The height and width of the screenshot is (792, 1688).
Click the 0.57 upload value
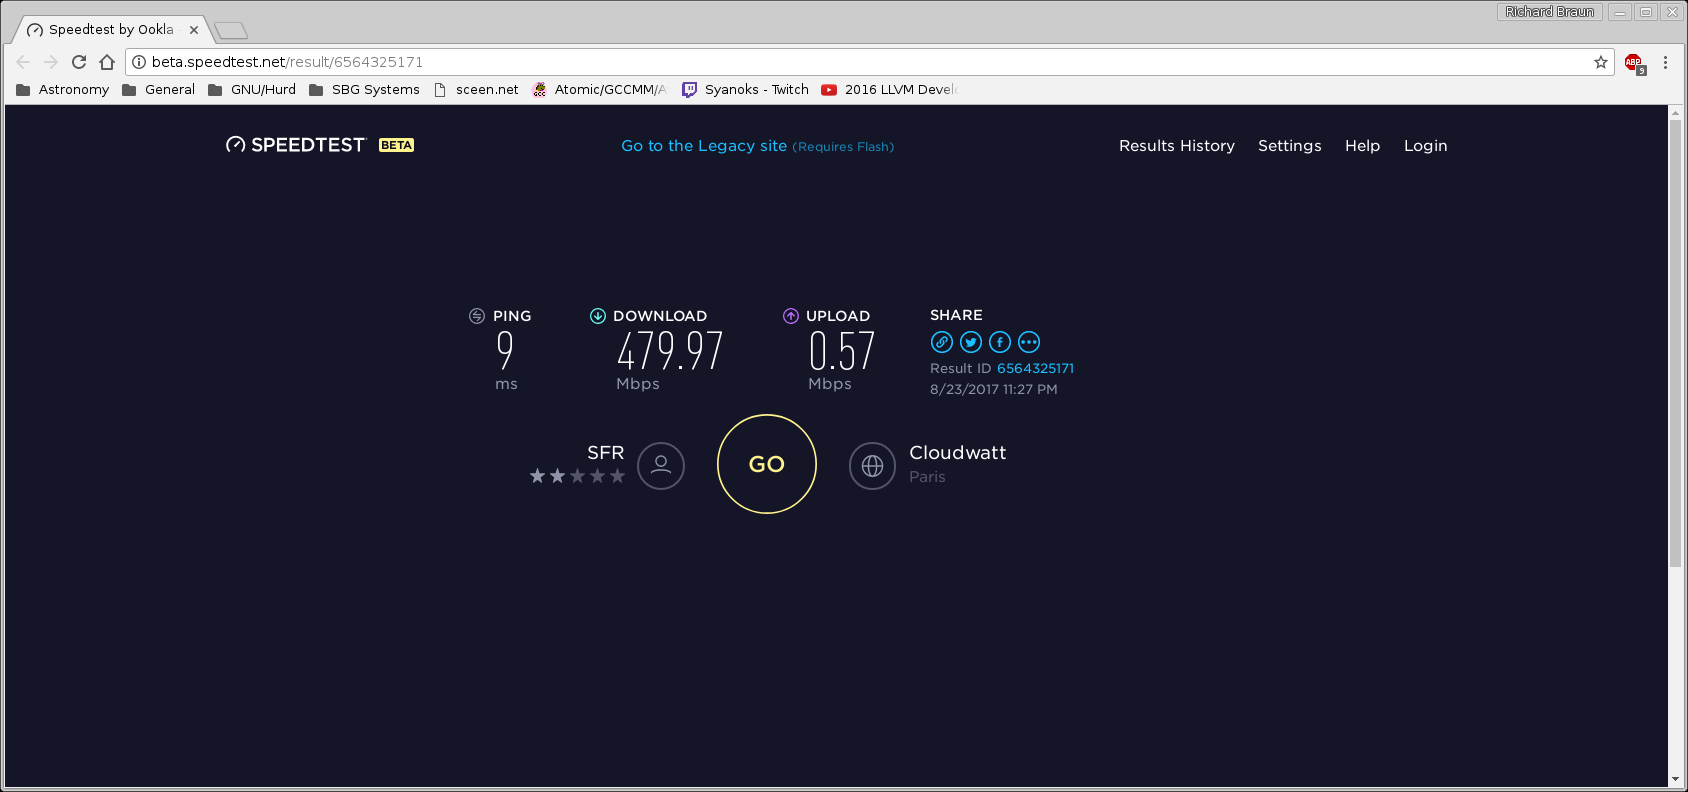[841, 351]
